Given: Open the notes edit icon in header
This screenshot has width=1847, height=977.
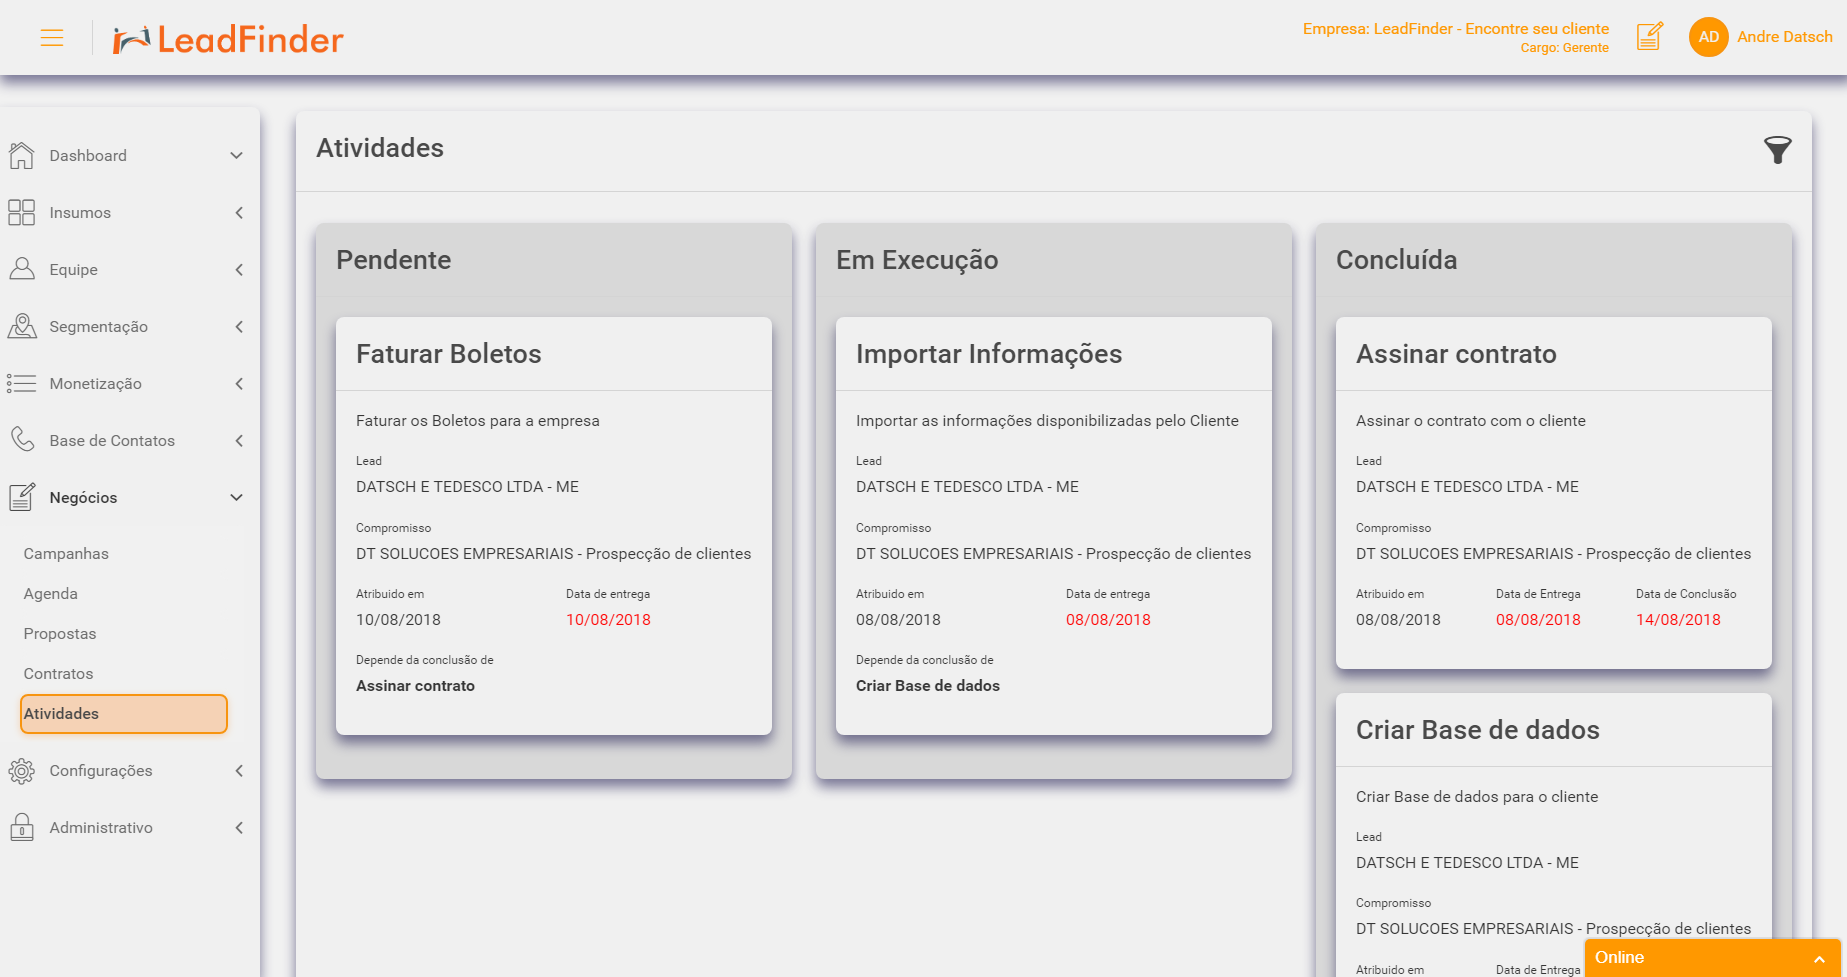Looking at the screenshot, I should coord(1650,37).
